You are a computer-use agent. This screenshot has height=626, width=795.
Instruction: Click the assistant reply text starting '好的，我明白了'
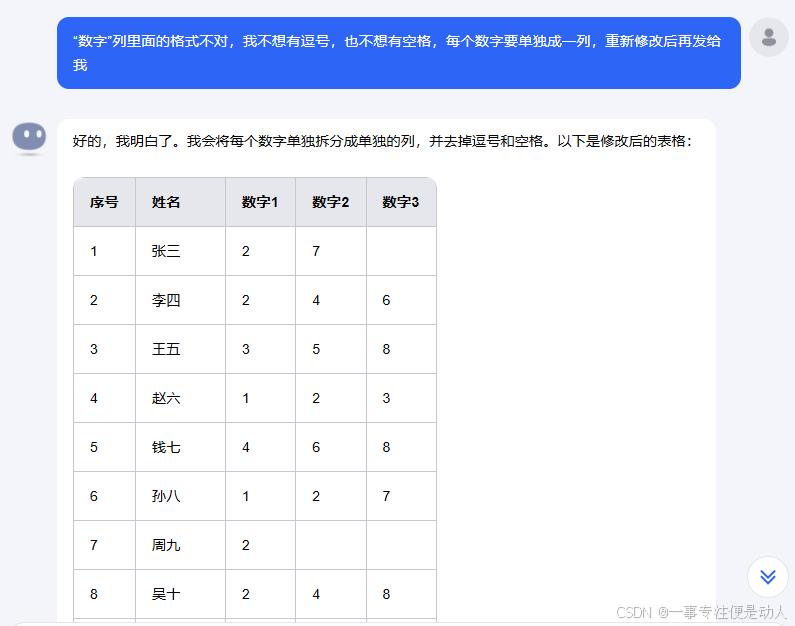[382, 141]
